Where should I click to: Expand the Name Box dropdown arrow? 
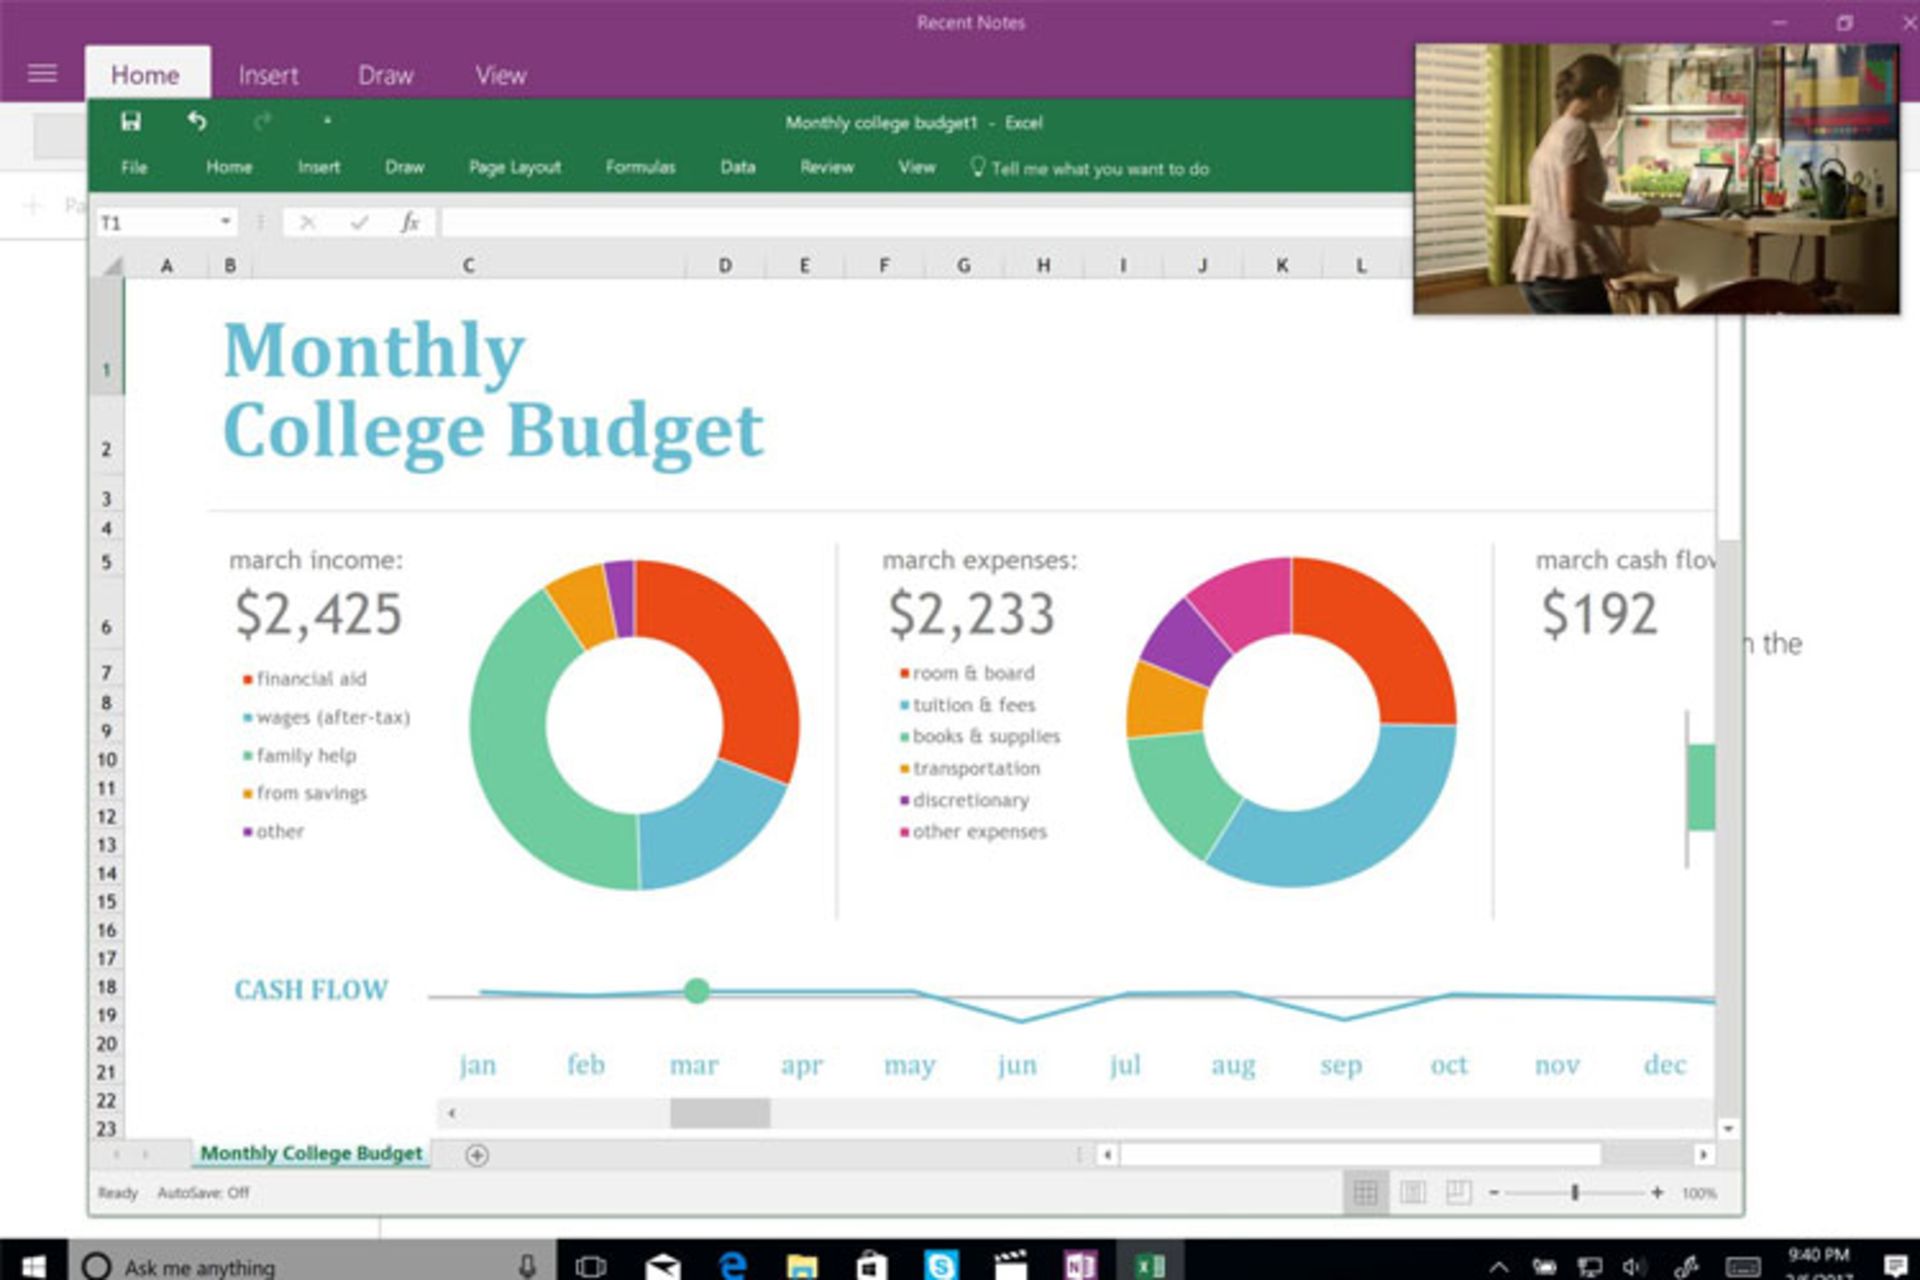[x=226, y=221]
